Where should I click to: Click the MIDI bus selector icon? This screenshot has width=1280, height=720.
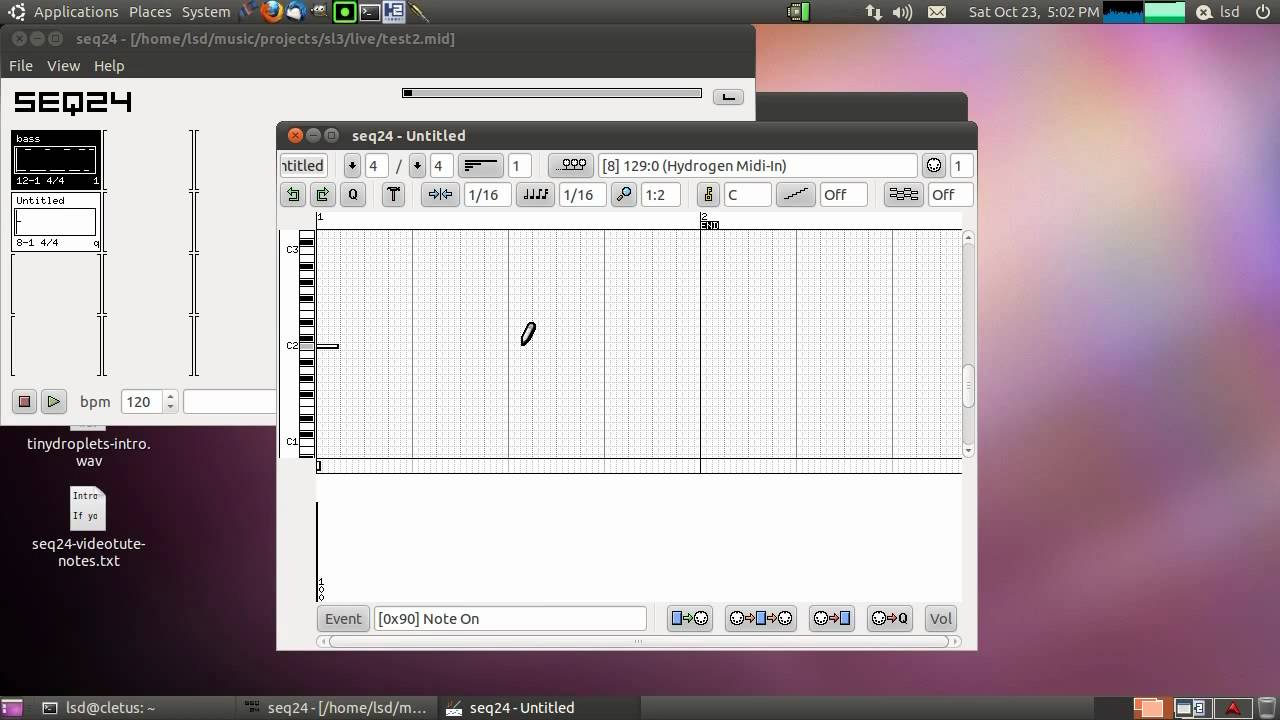pos(572,165)
